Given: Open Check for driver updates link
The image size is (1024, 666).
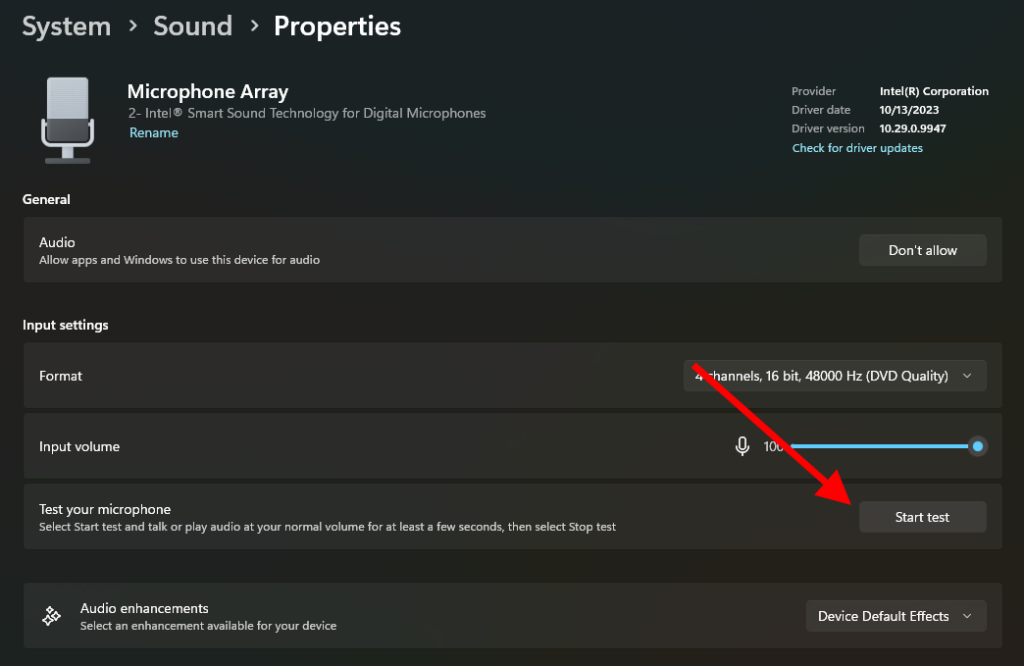Looking at the screenshot, I should (x=857, y=148).
